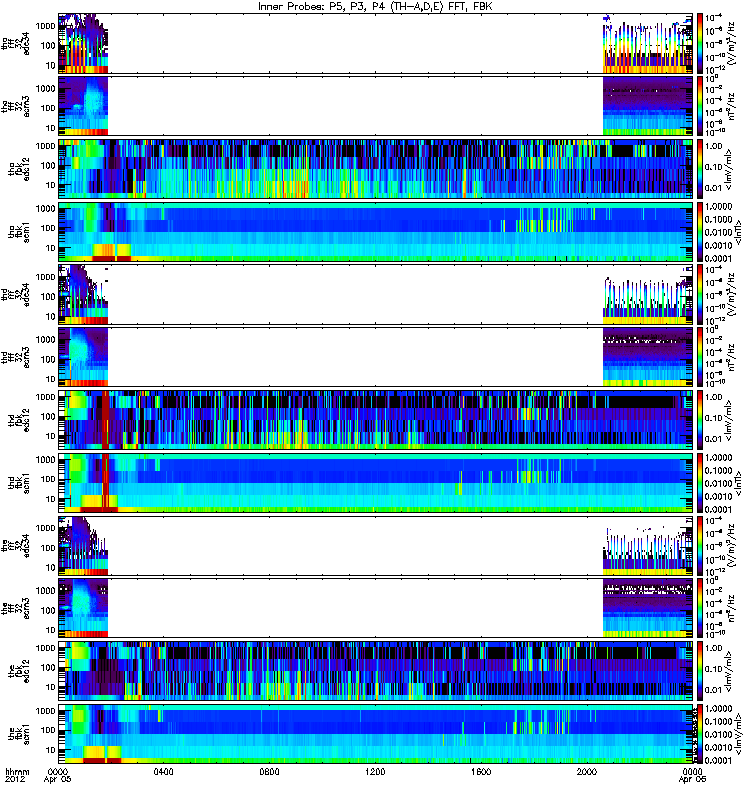The image size is (750, 800).
Task: Click the 'tha fff 32 scm3' y-axis label
Action: [x=16, y=106]
